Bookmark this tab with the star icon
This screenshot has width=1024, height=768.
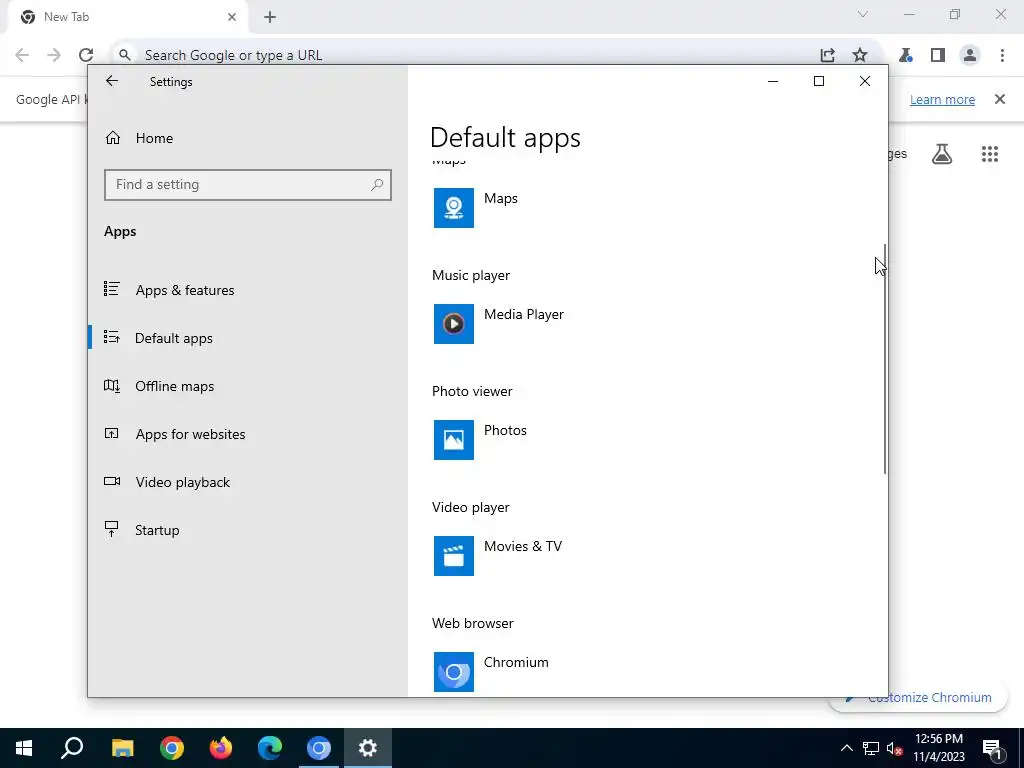point(859,55)
